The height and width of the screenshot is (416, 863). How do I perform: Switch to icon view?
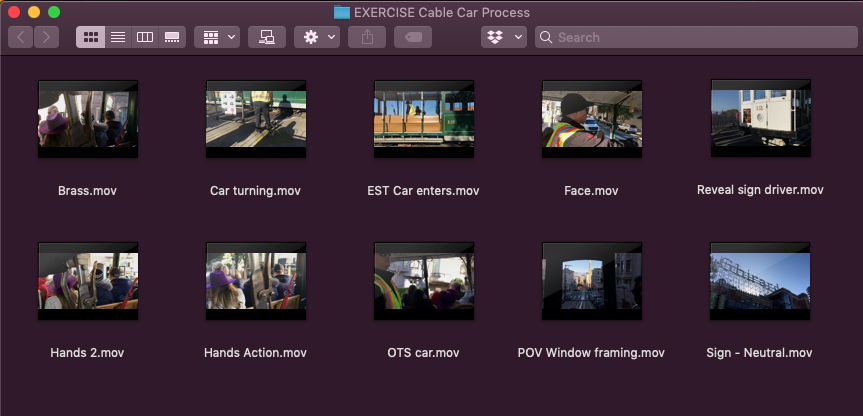coord(90,37)
